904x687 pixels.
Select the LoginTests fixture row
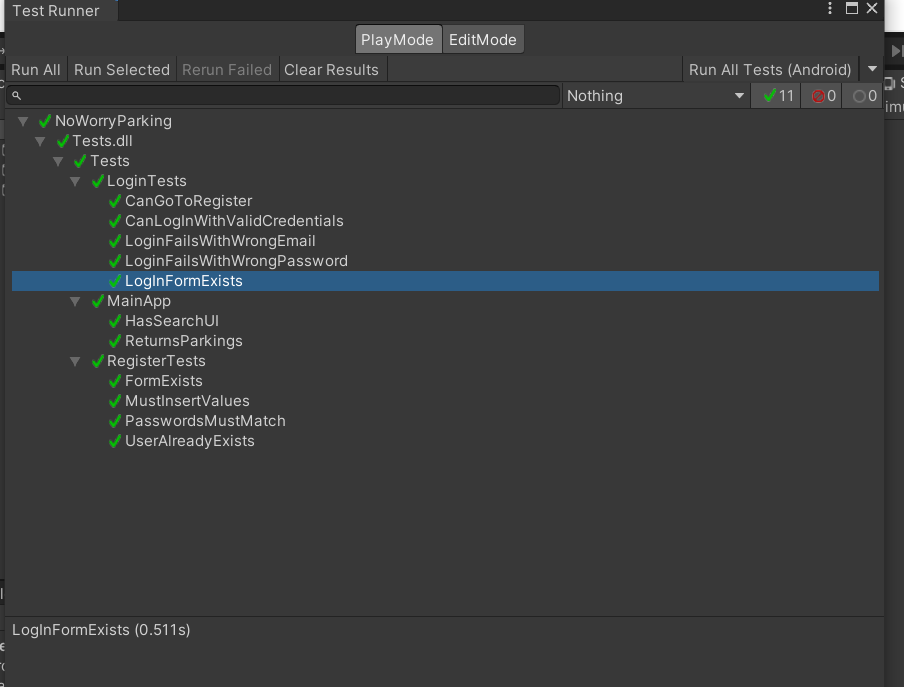445,181
